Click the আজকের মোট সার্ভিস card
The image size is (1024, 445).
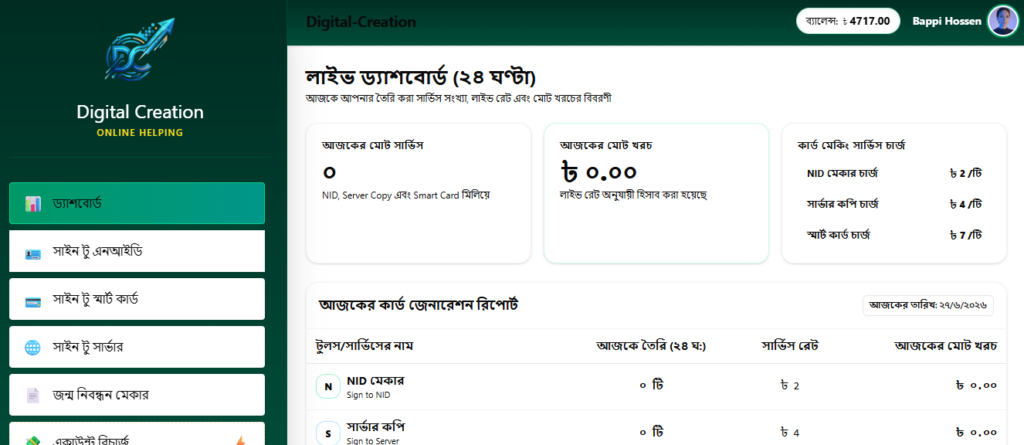[419, 193]
